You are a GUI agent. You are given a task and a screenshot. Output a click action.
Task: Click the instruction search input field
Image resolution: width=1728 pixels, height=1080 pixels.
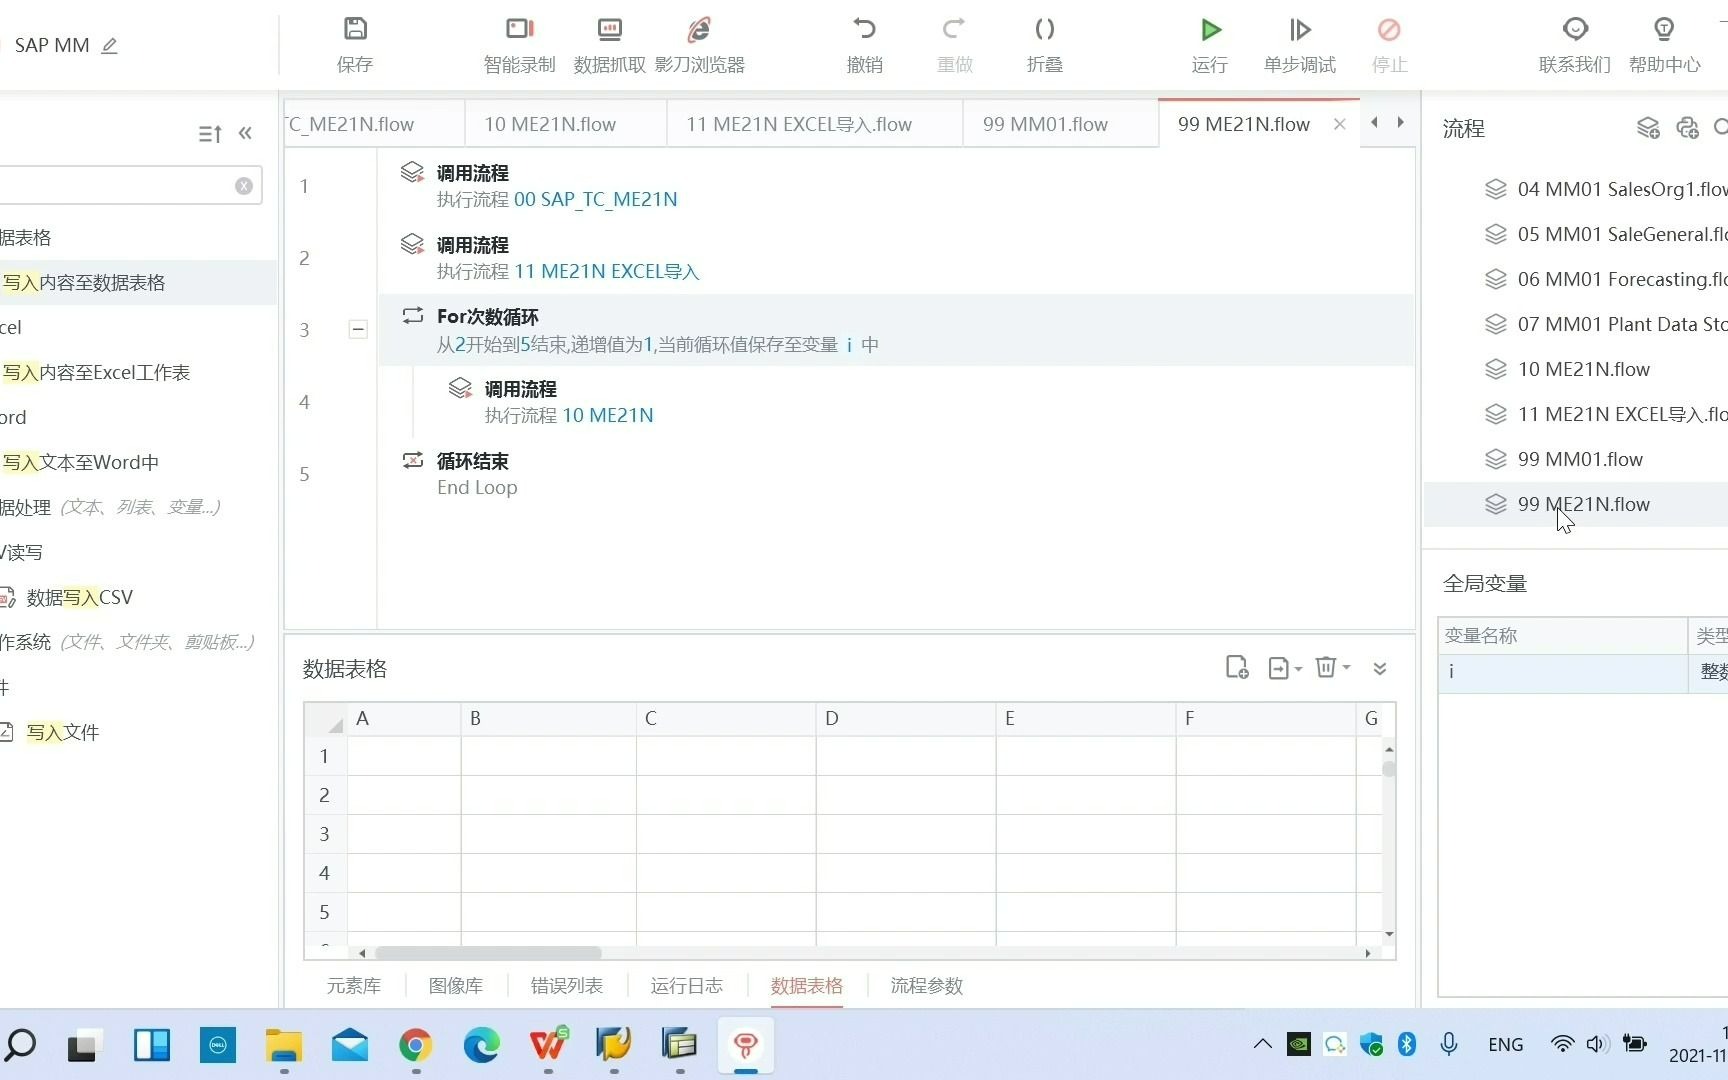coord(115,186)
